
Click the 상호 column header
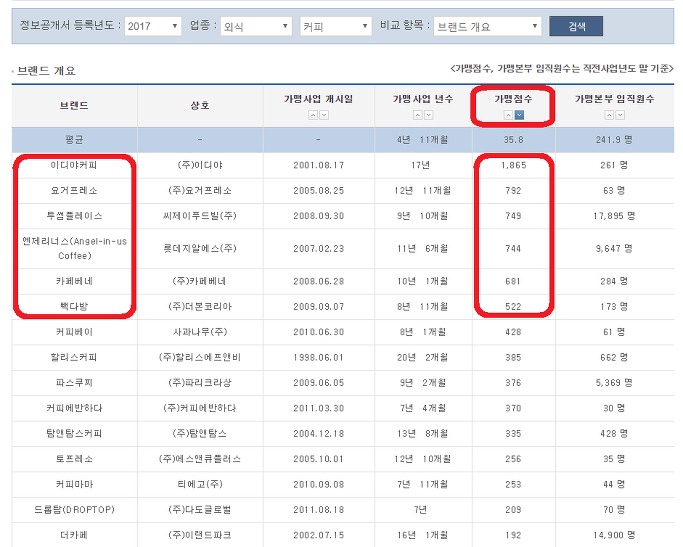200,105
